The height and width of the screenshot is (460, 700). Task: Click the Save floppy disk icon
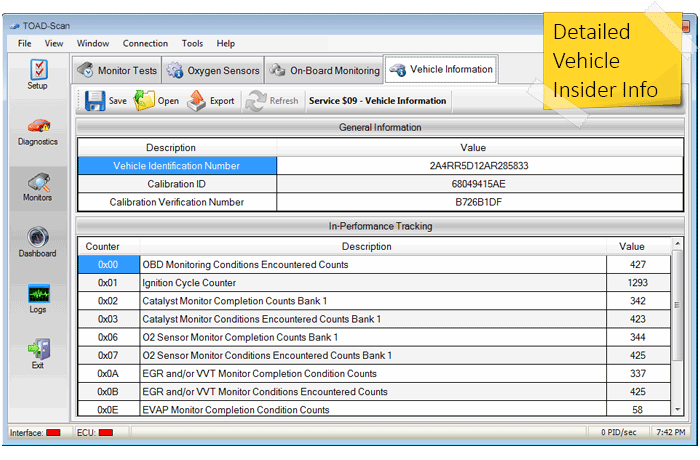(x=95, y=101)
